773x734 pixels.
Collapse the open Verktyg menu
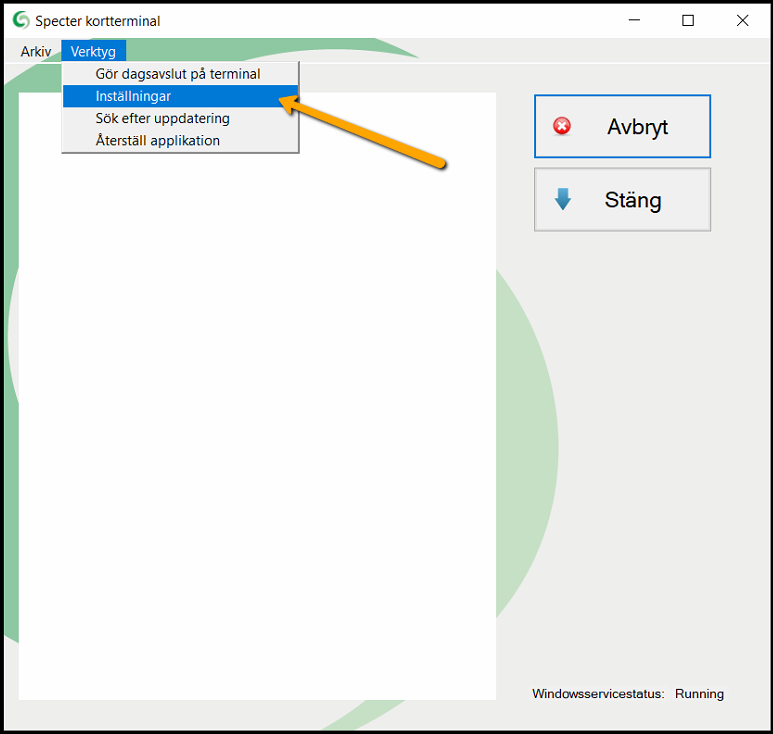(93, 51)
